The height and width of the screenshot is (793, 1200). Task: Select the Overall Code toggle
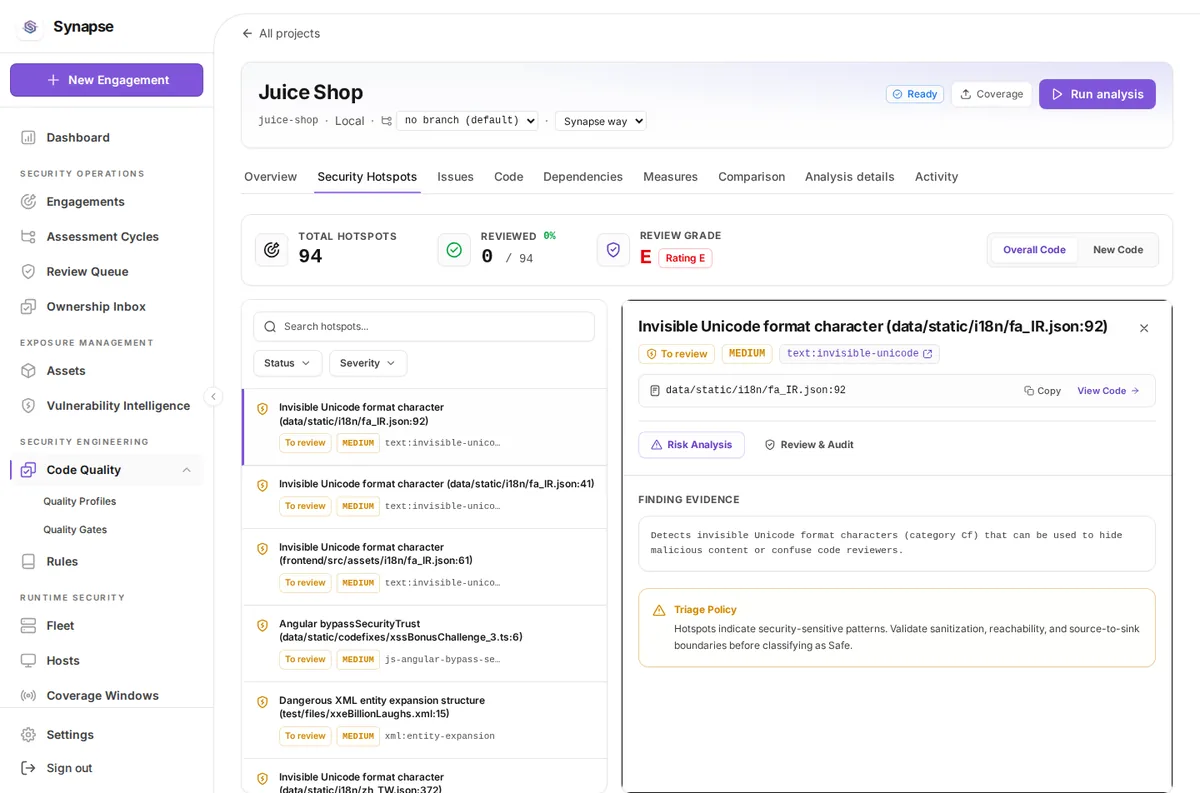1034,250
